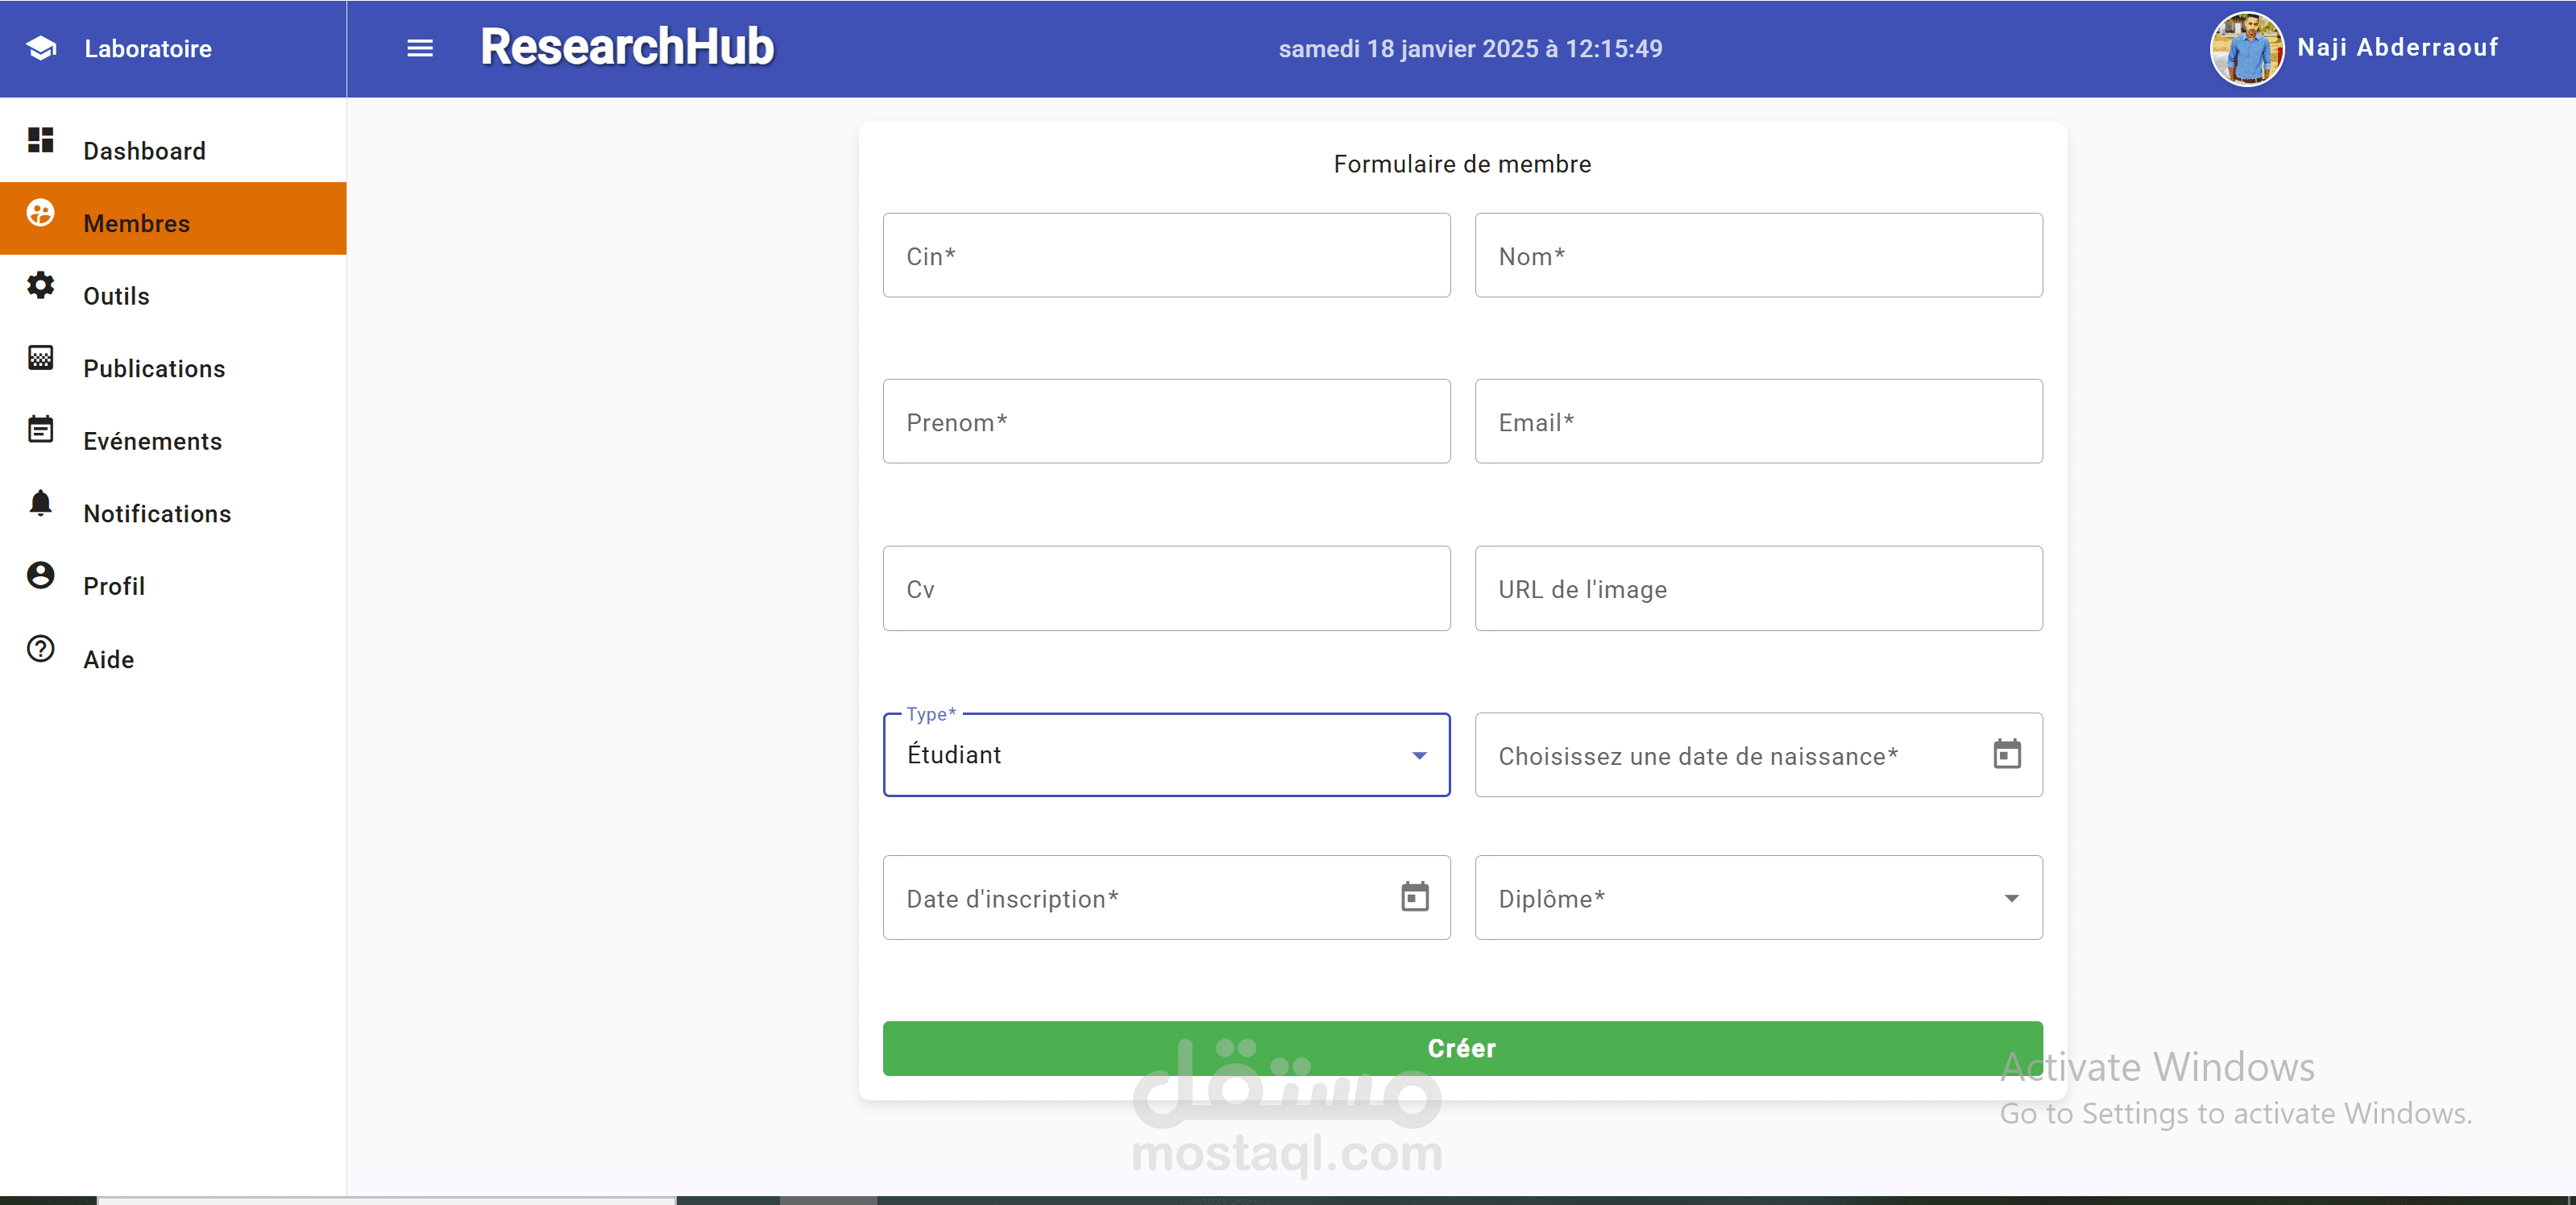The width and height of the screenshot is (2576, 1205).
Task: Open the birth date calendar picker
Action: pyautogui.click(x=2006, y=754)
